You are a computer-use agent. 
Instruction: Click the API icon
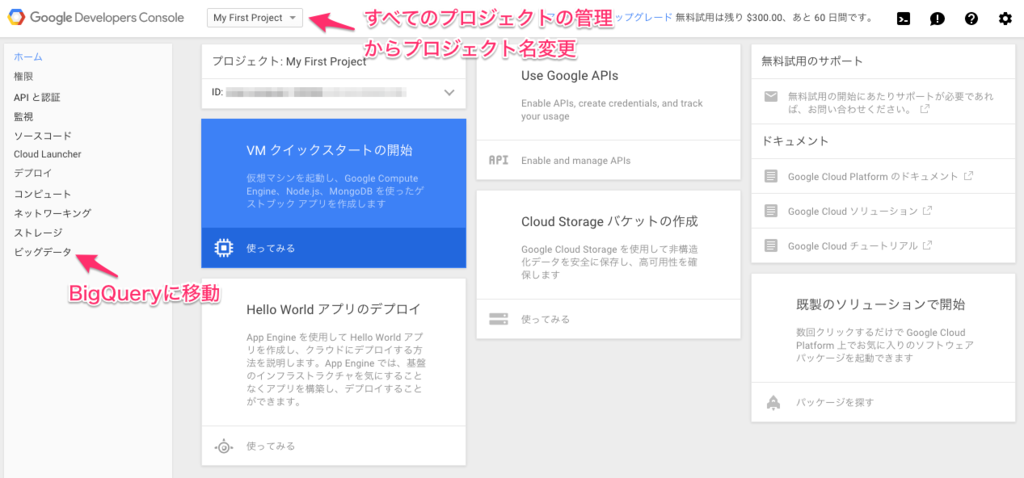click(x=498, y=160)
